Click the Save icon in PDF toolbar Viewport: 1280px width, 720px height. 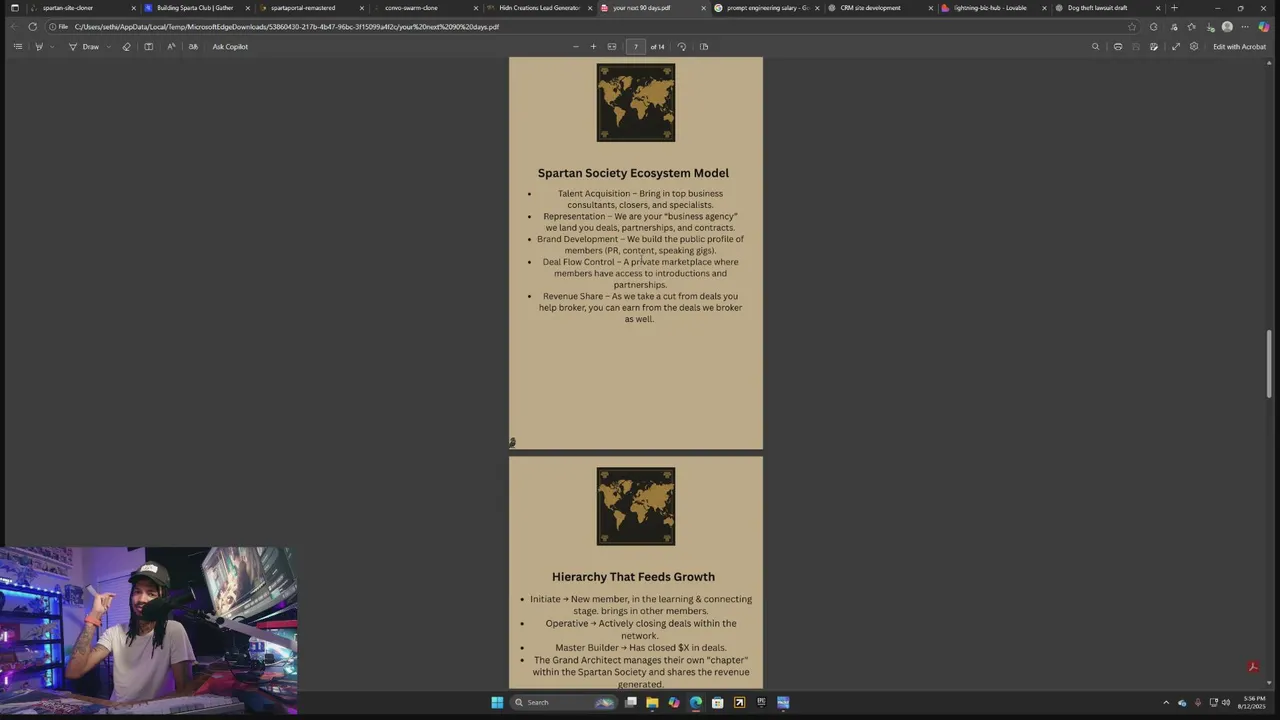[x=1136, y=47]
